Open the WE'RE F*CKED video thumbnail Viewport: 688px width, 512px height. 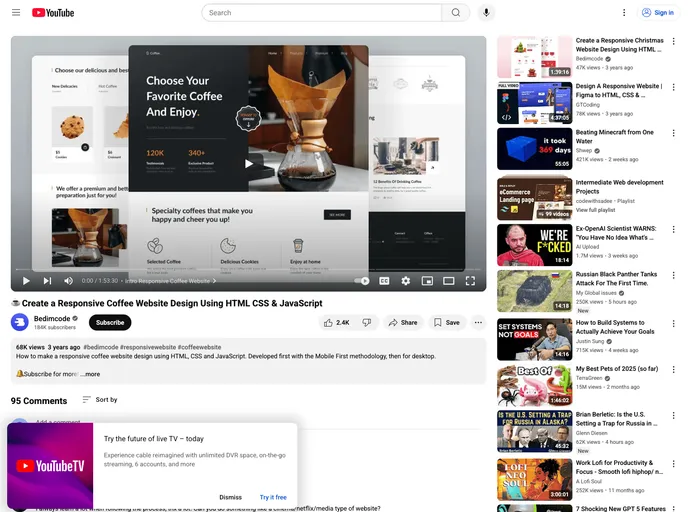click(x=534, y=245)
